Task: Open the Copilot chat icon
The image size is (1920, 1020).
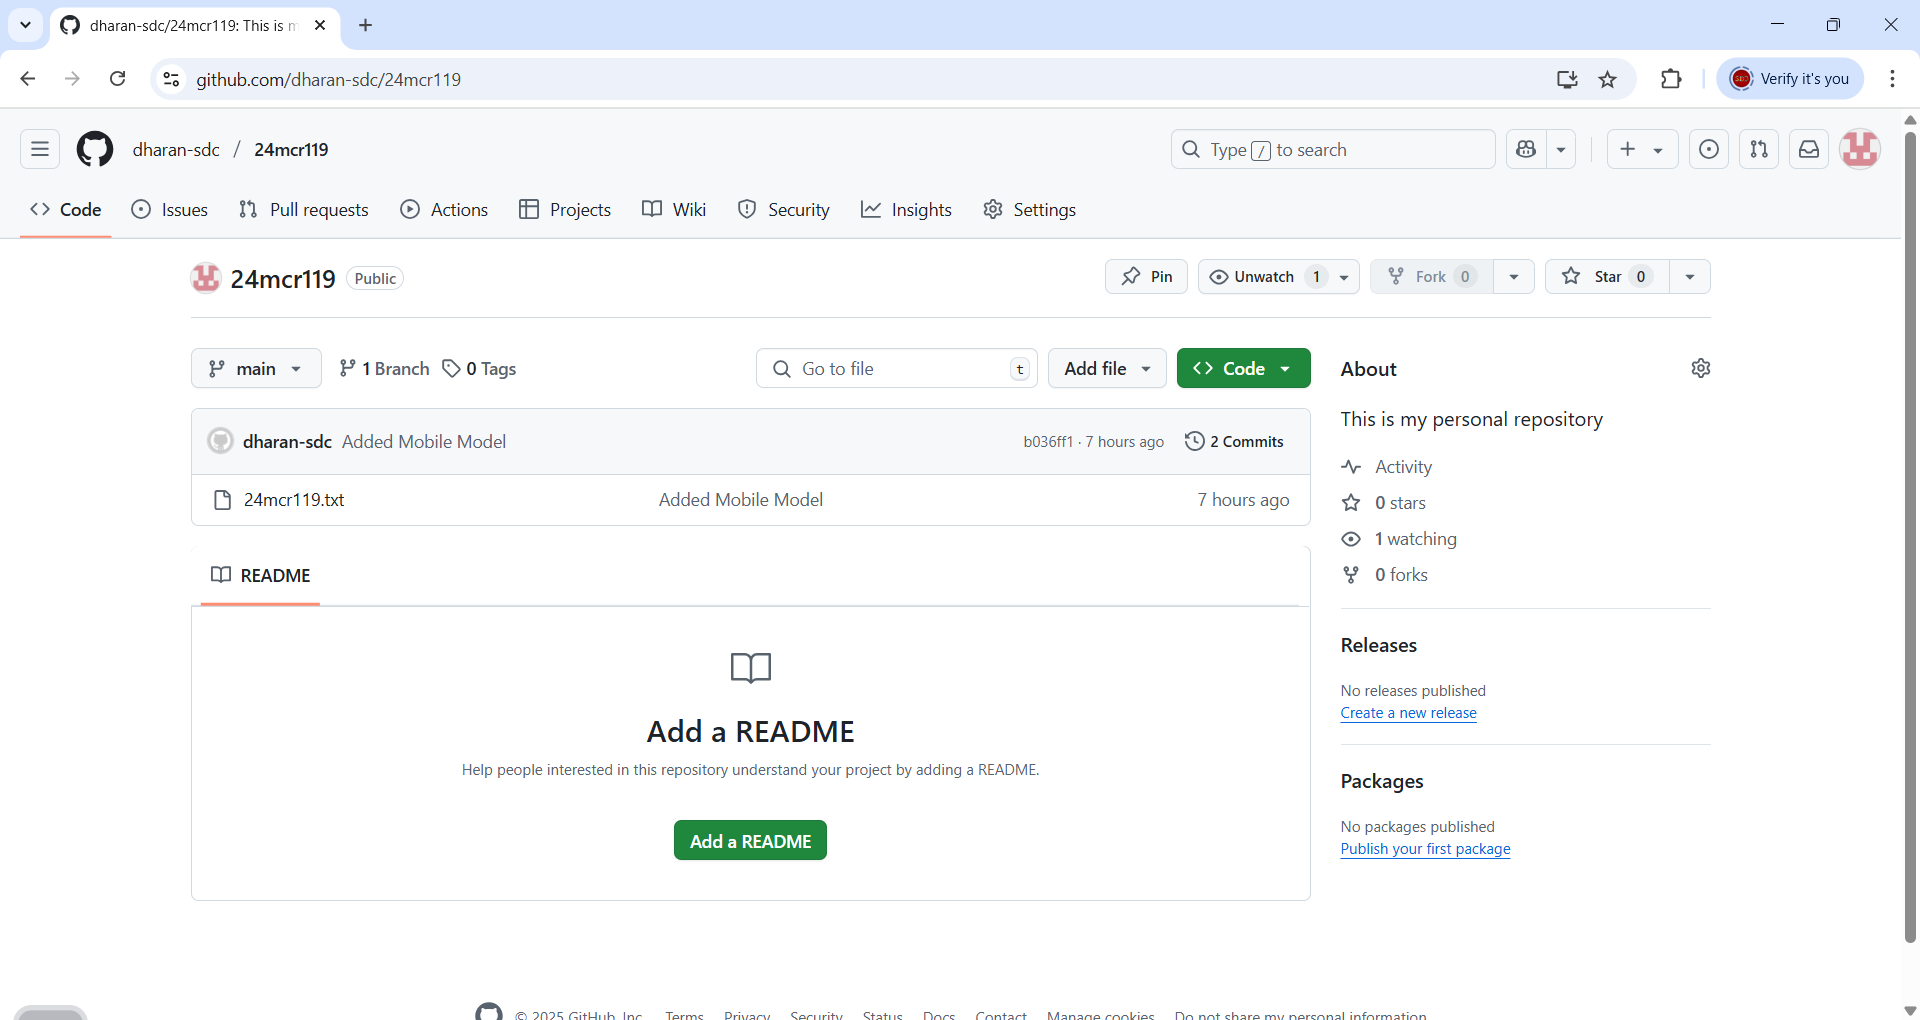Action: tap(1526, 149)
